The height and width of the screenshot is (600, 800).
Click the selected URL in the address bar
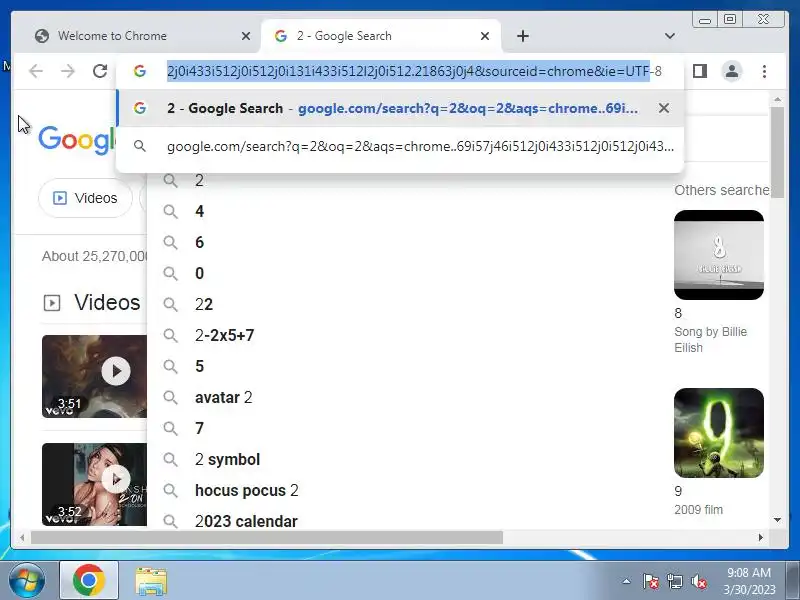pos(408,71)
